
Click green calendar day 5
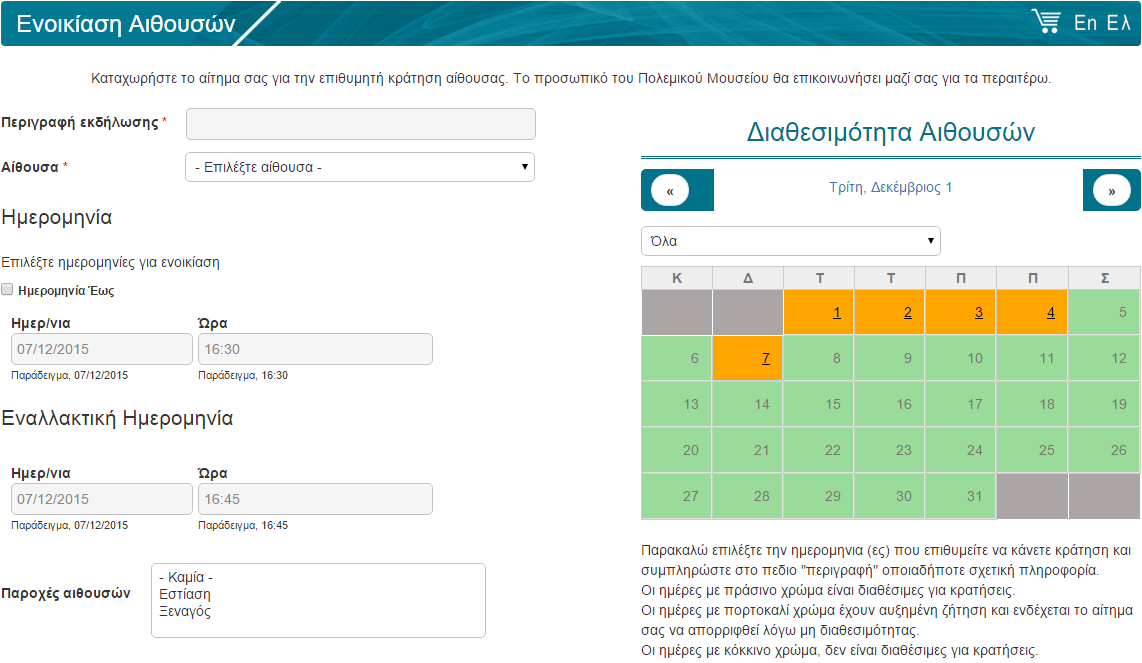1104,313
